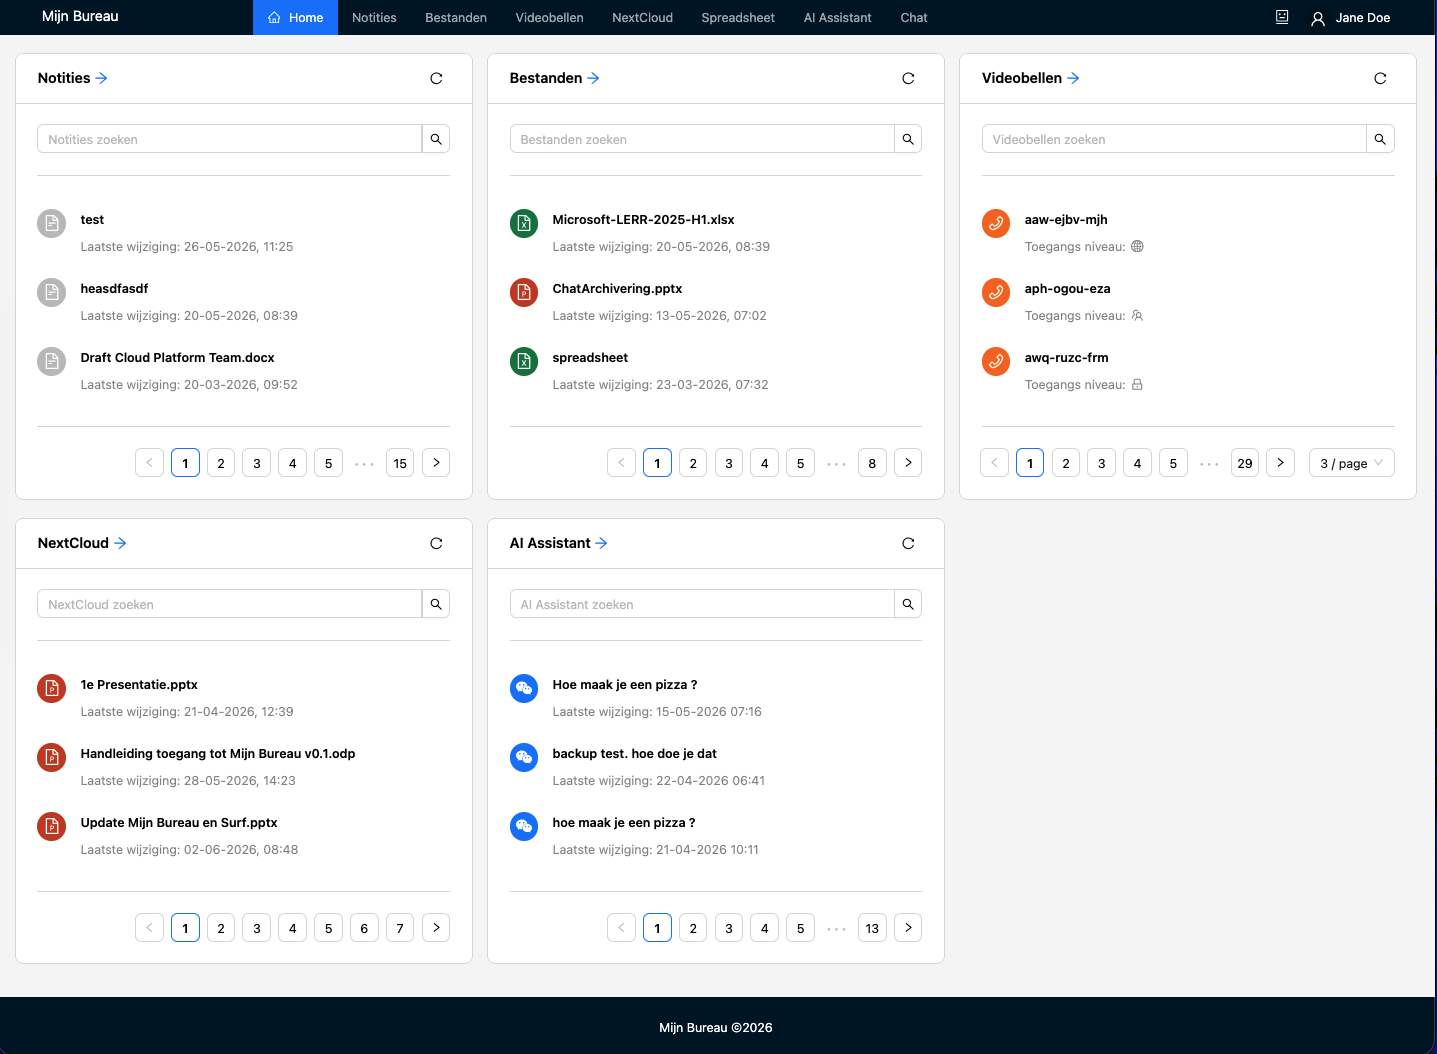Jump ahead via ellipsis in Notities pagination
Viewport: 1437px width, 1054px height.
[x=364, y=463]
